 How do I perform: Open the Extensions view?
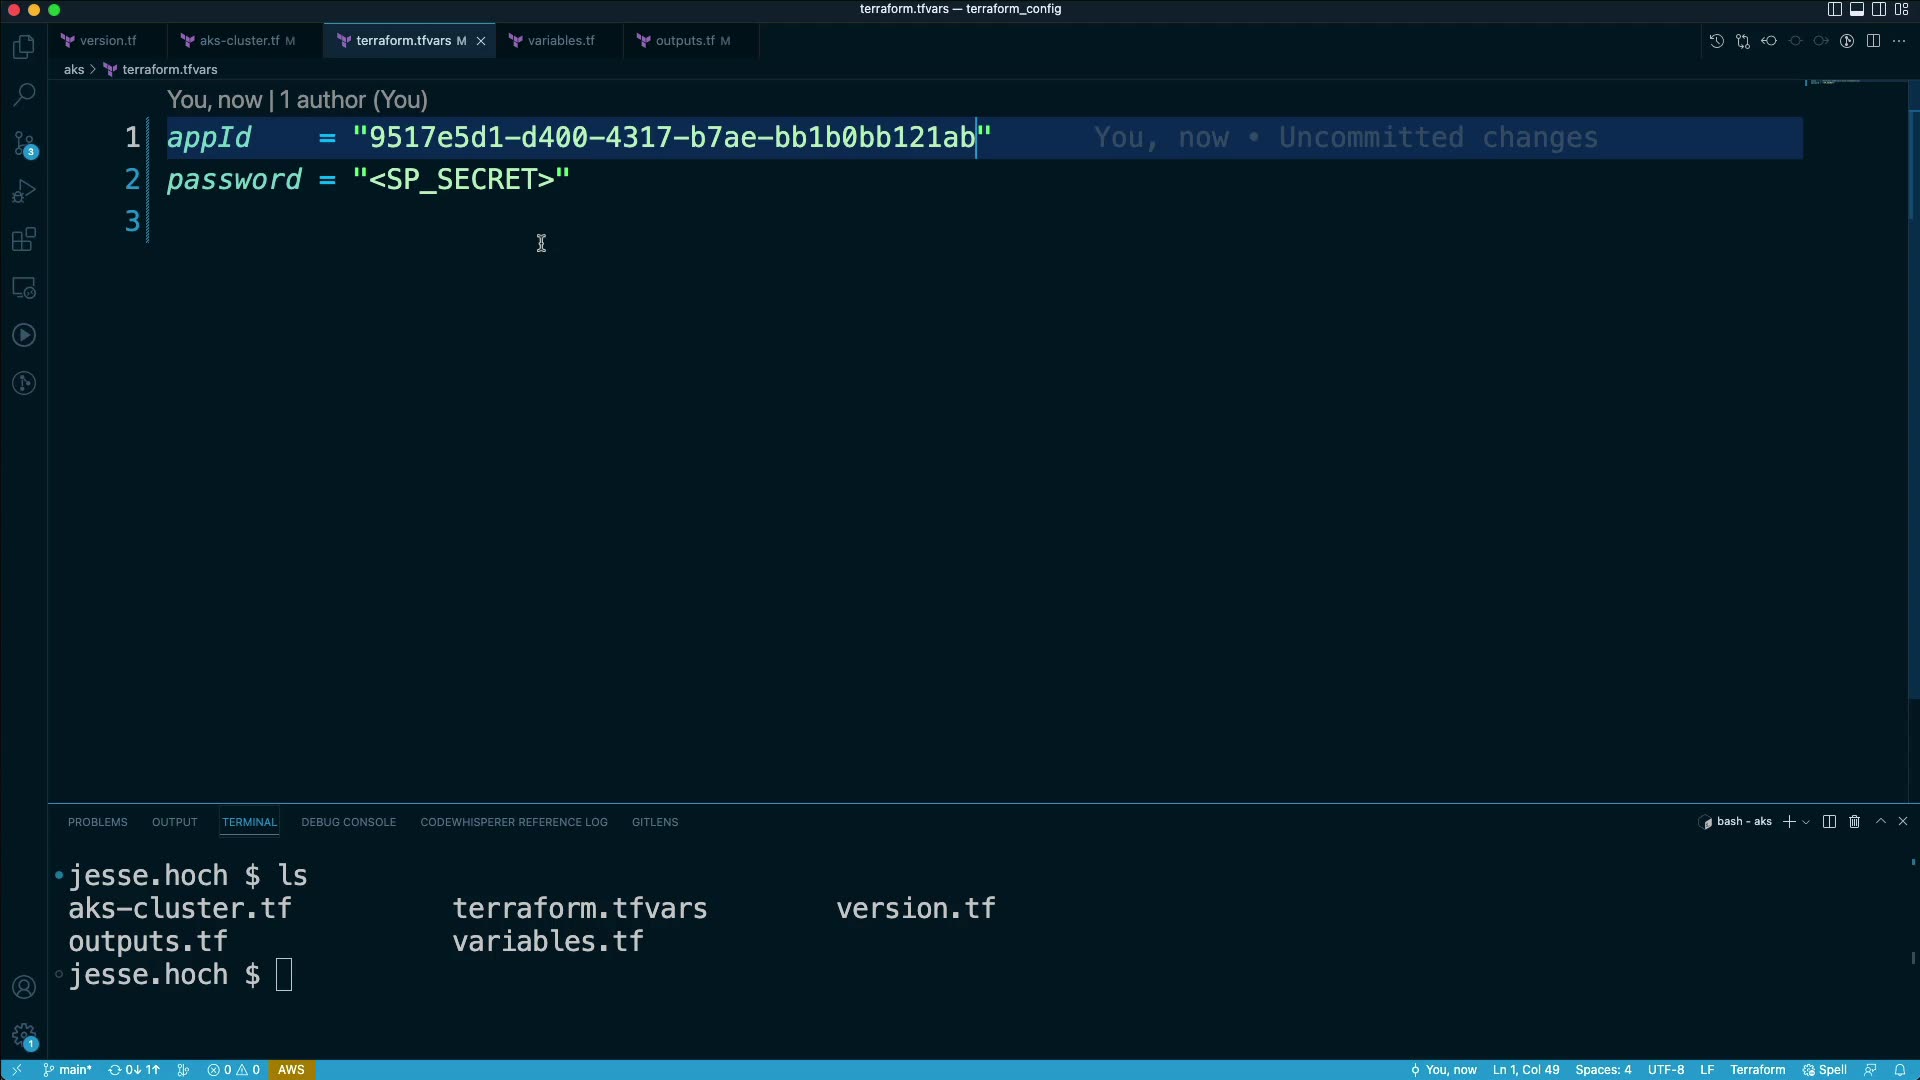point(24,240)
